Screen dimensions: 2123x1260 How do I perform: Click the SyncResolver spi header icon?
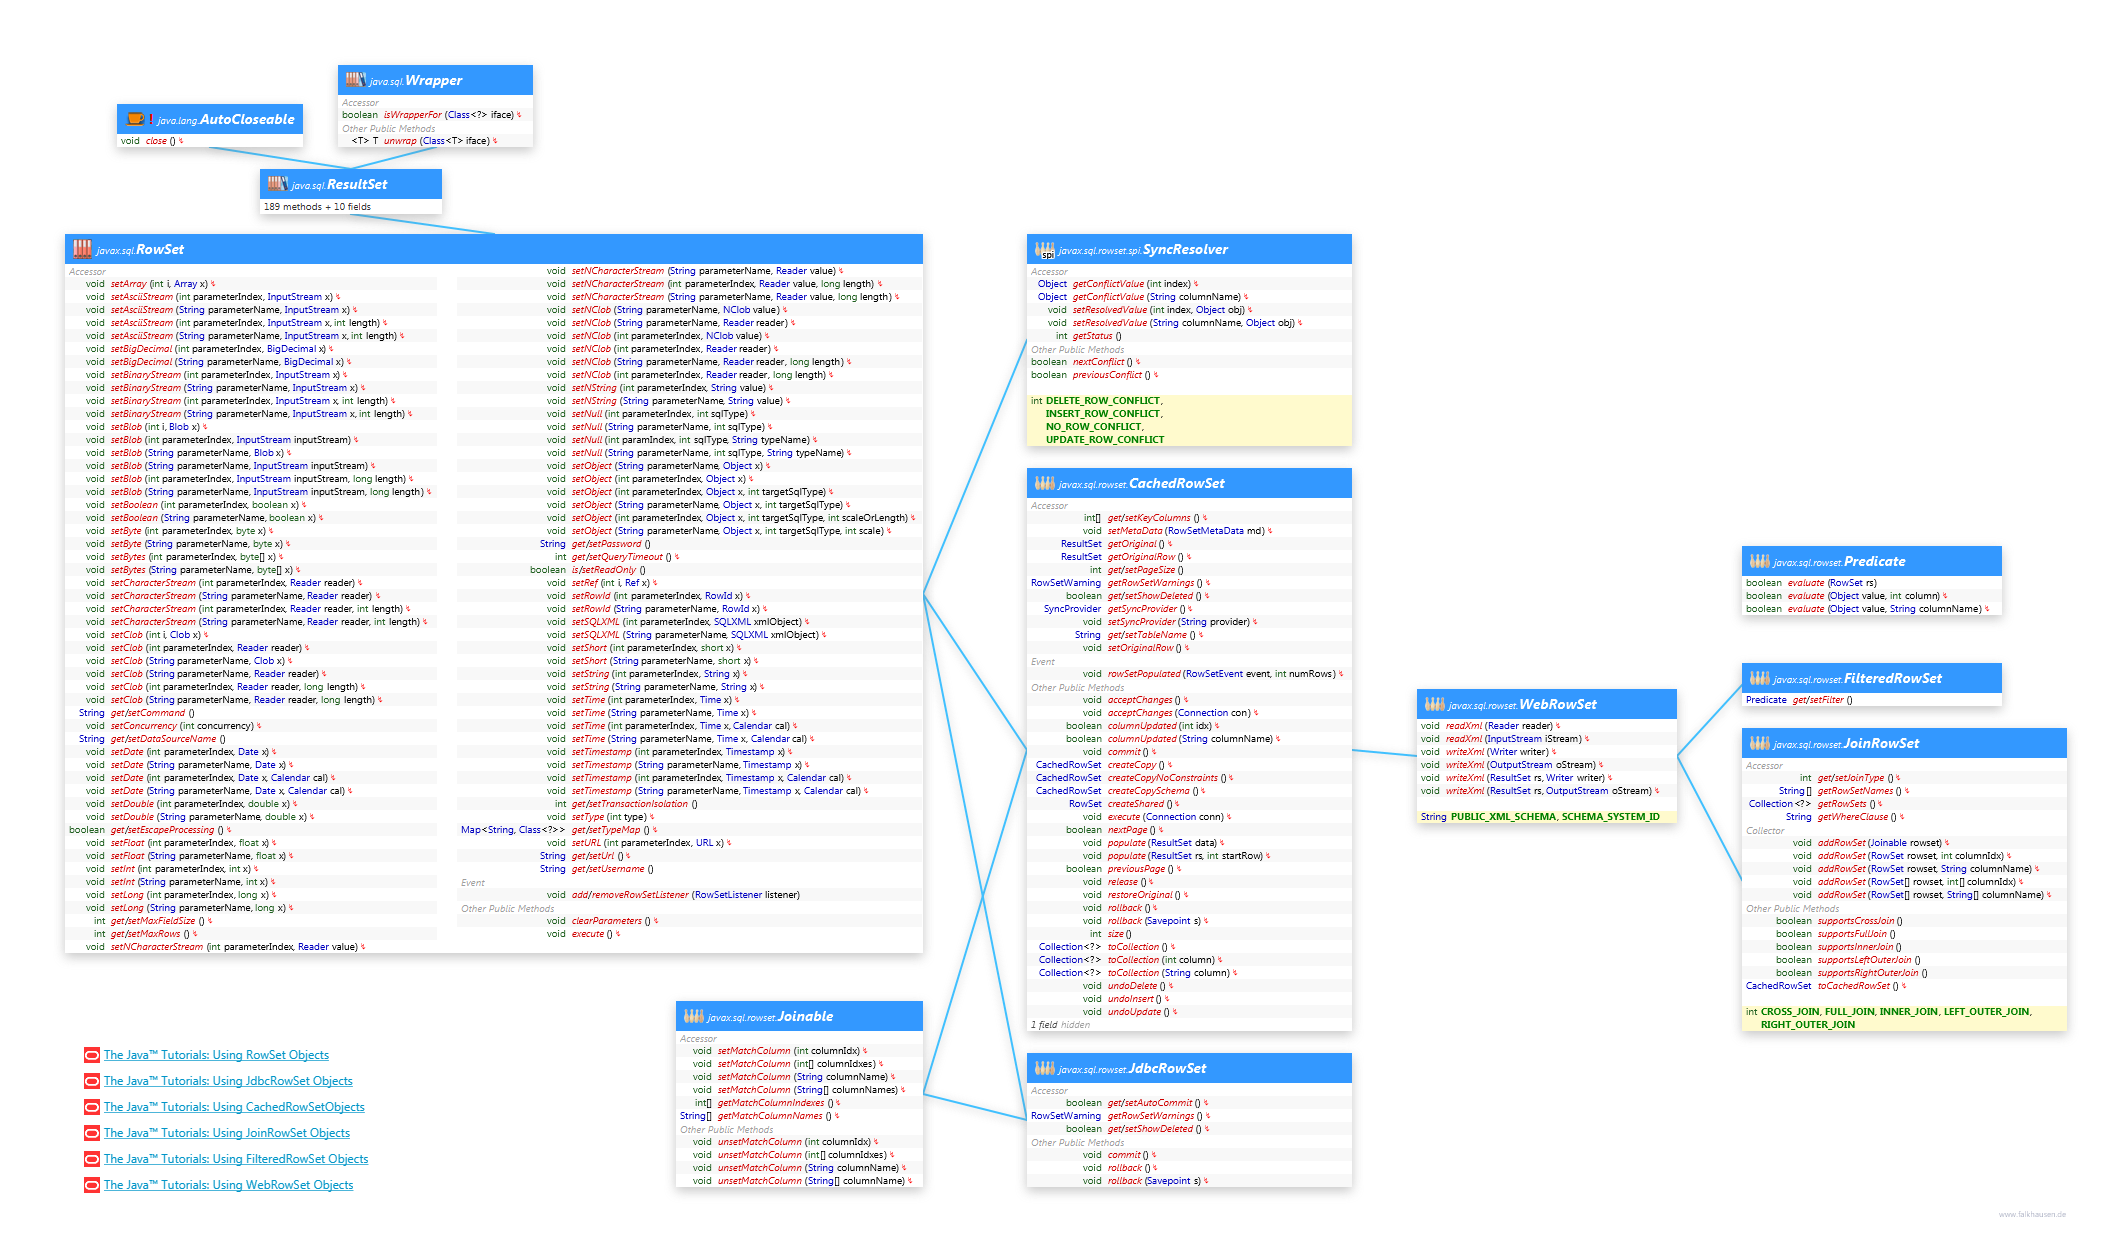coord(1044,249)
